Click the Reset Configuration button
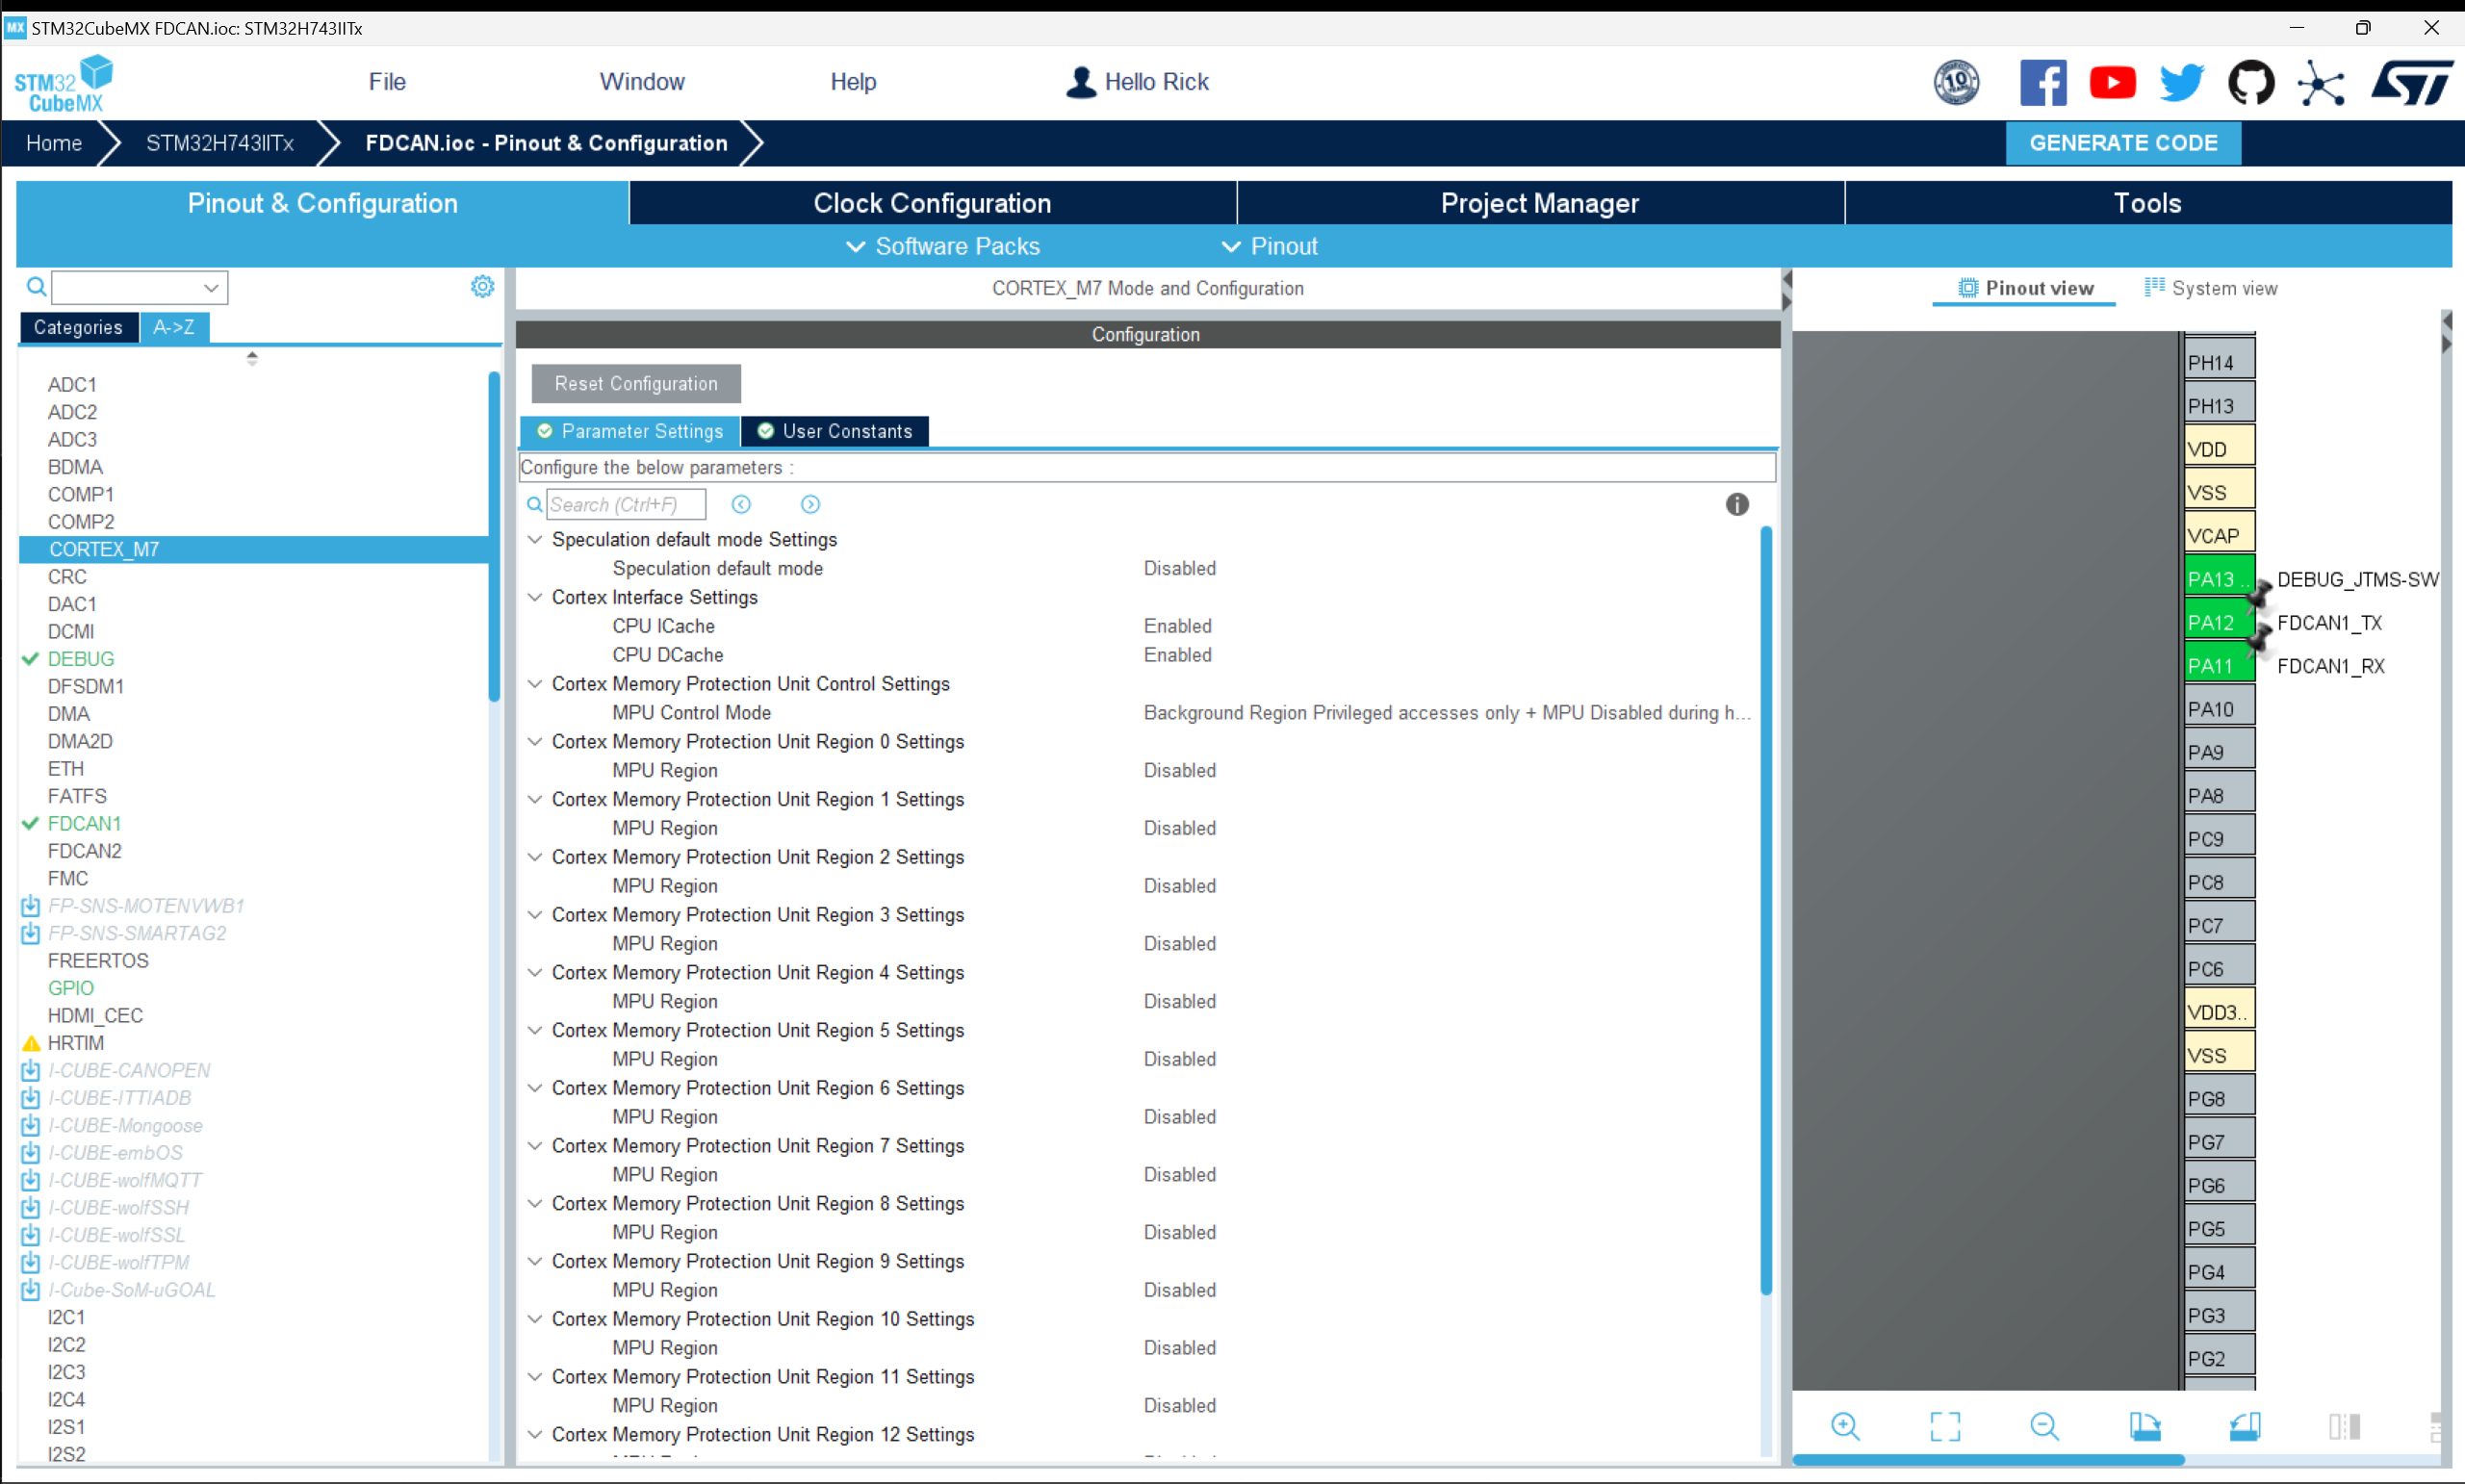 pos(636,383)
